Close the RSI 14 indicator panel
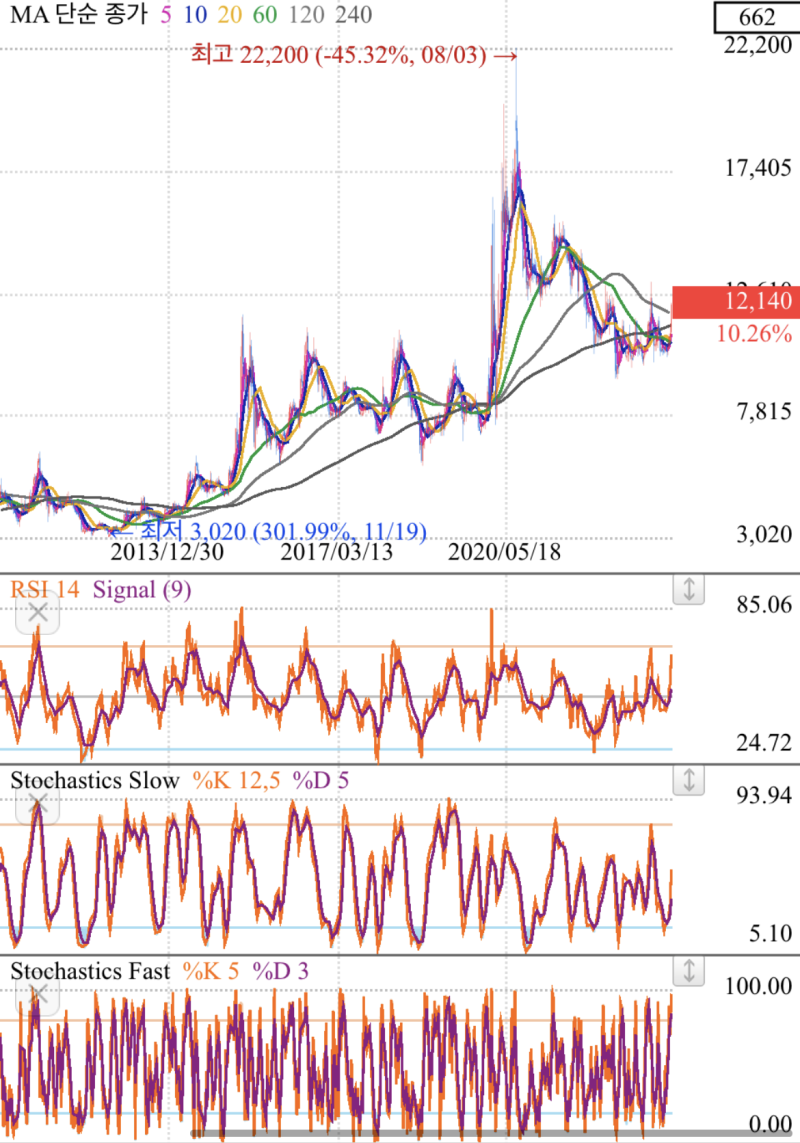The height and width of the screenshot is (1143, 800). point(37,614)
